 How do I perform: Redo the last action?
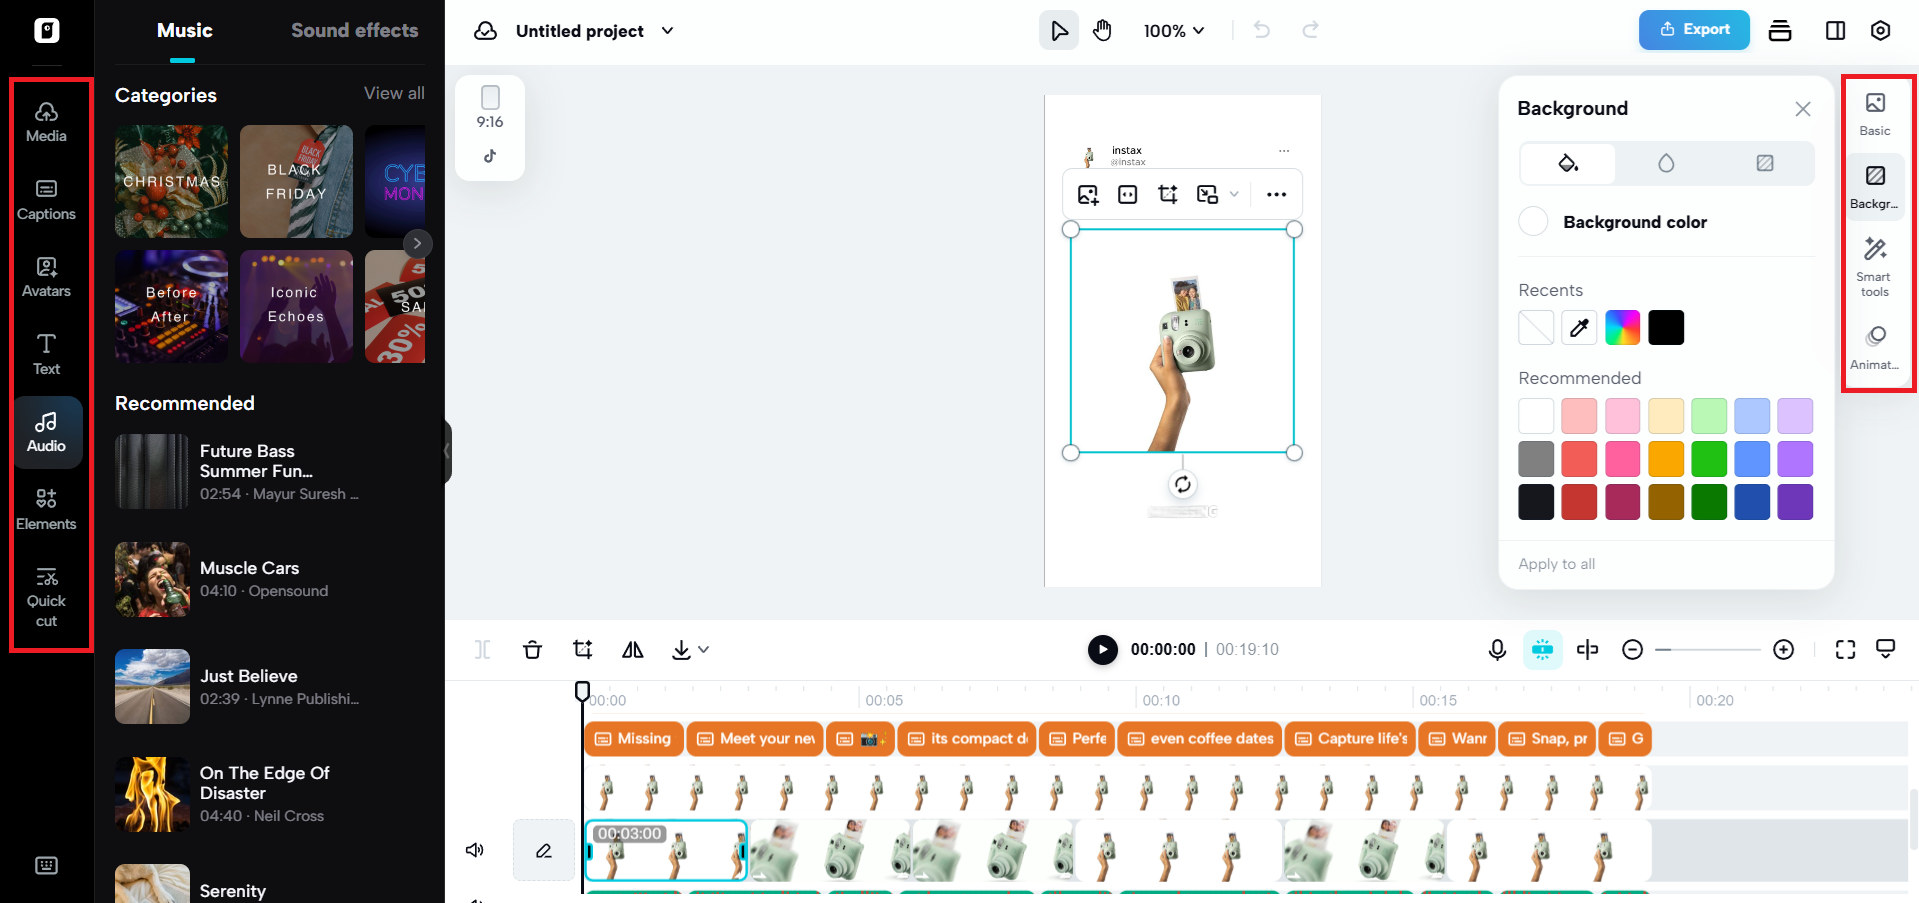click(1310, 30)
